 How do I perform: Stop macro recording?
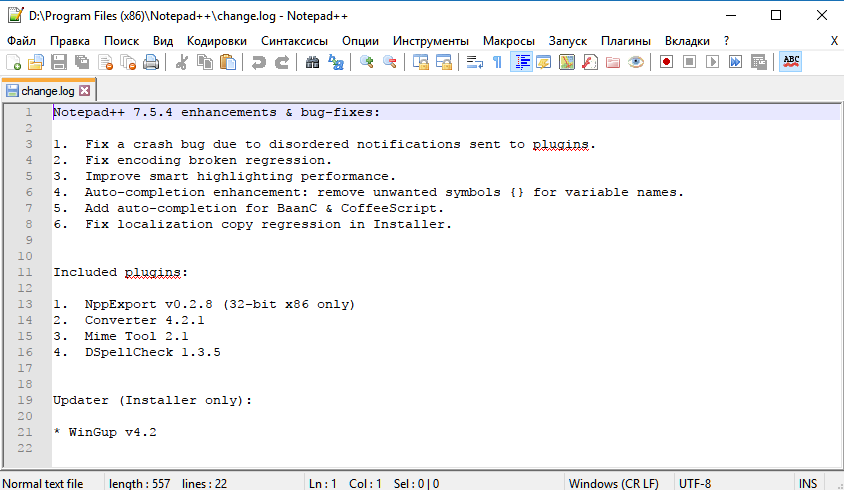click(x=690, y=62)
